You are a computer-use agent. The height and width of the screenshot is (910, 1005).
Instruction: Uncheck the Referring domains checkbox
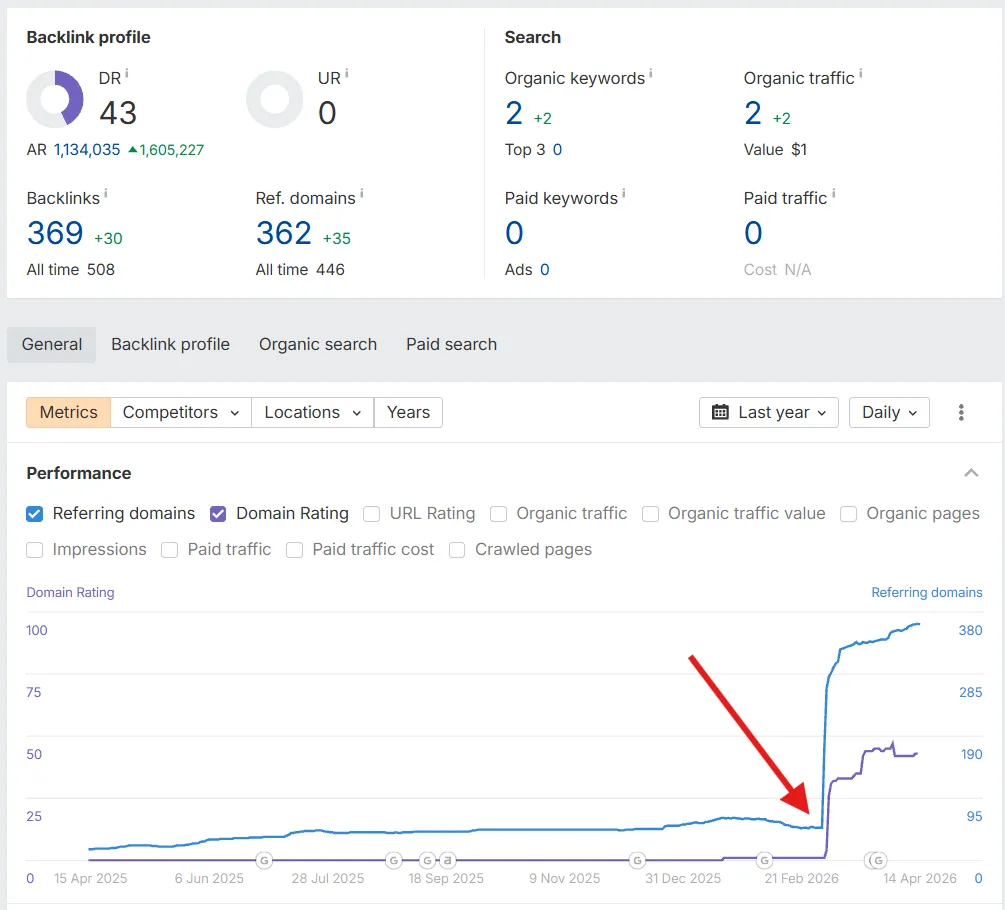click(x=35, y=514)
